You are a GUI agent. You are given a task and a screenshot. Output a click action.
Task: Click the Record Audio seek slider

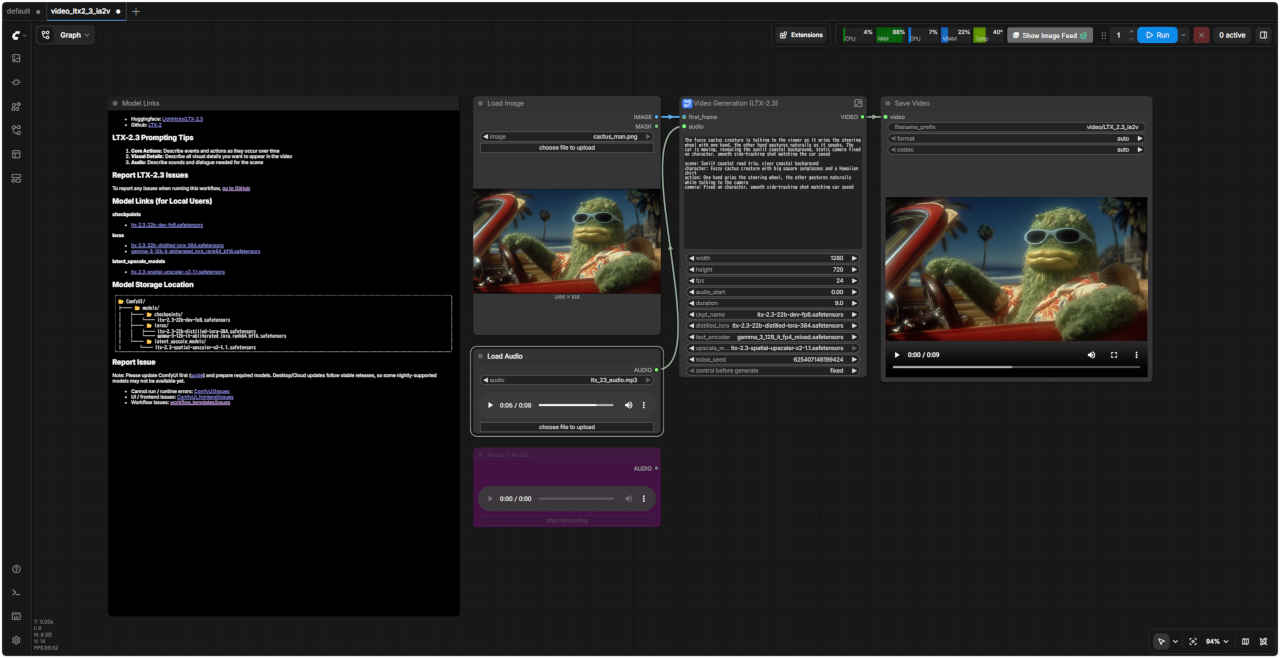click(x=576, y=498)
